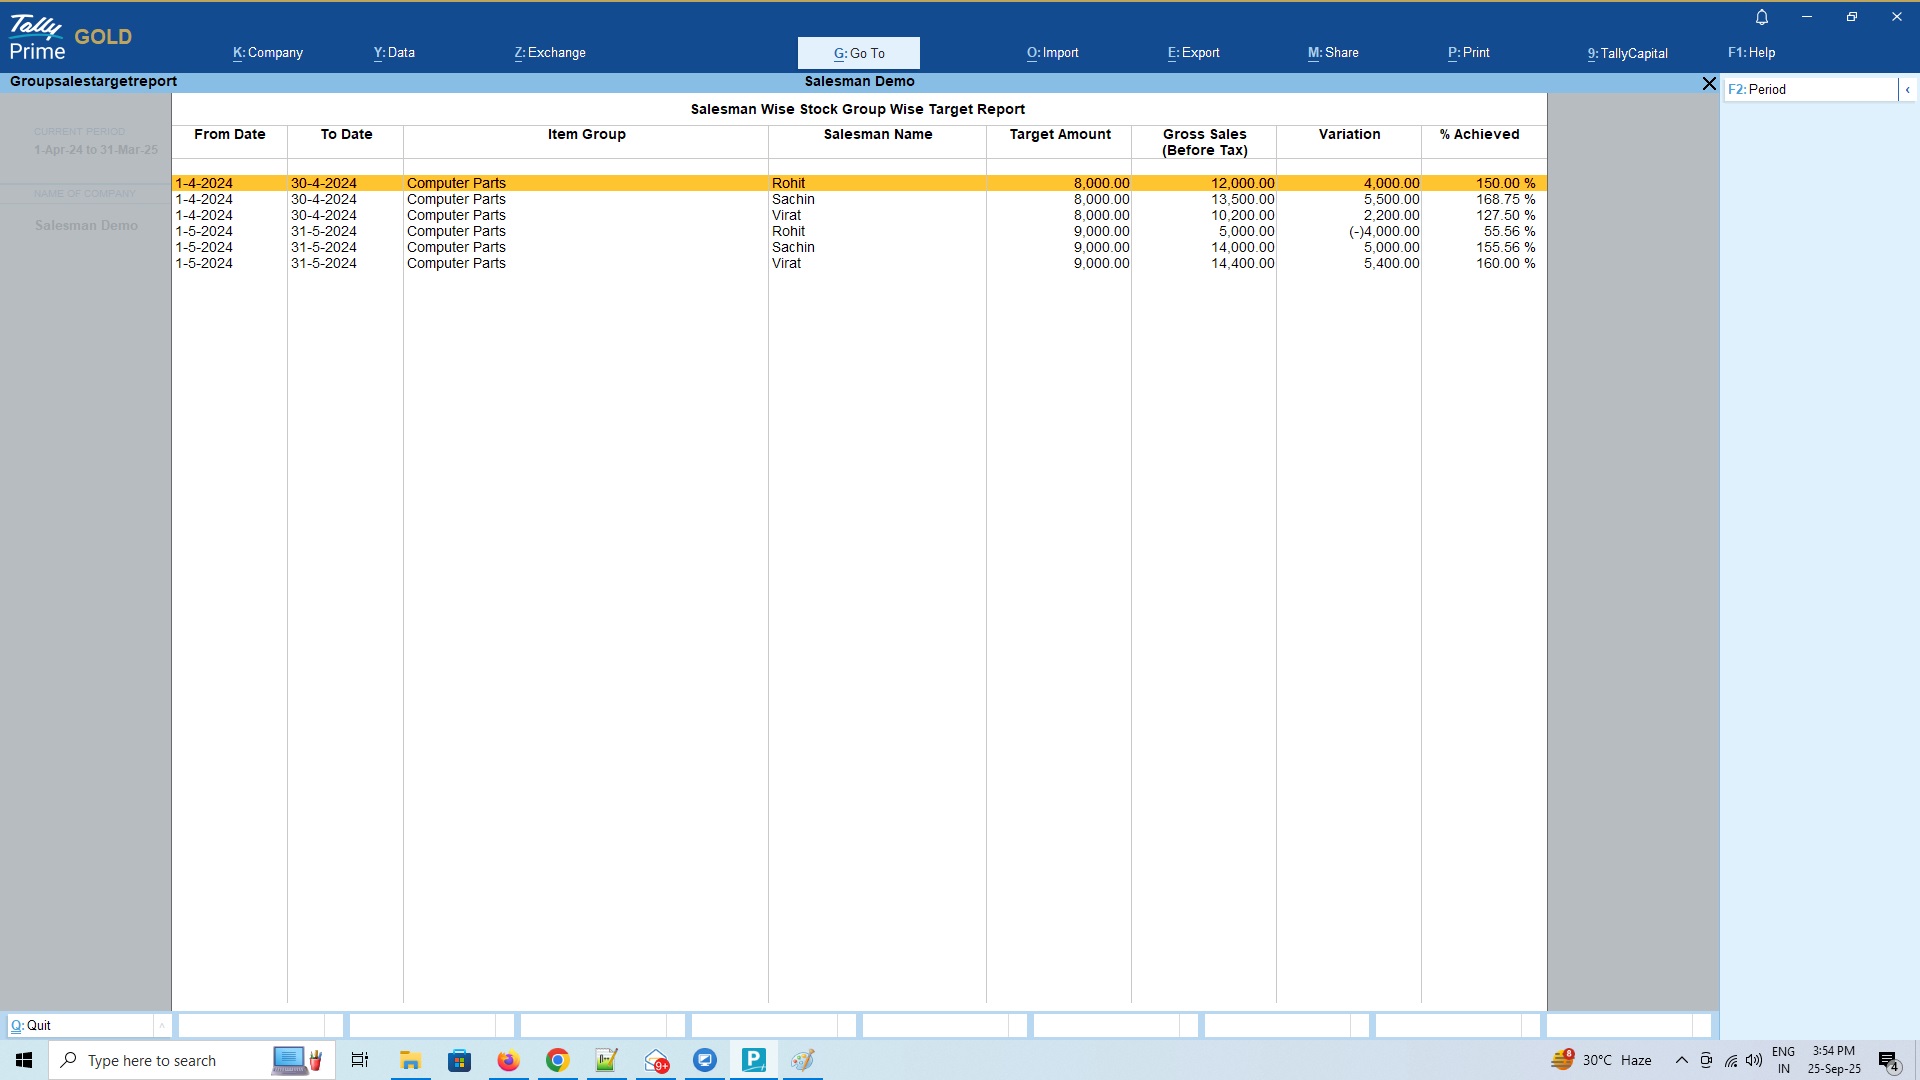The width and height of the screenshot is (1920, 1080).
Task: Click the F2 Period button
Action: 1810,90
